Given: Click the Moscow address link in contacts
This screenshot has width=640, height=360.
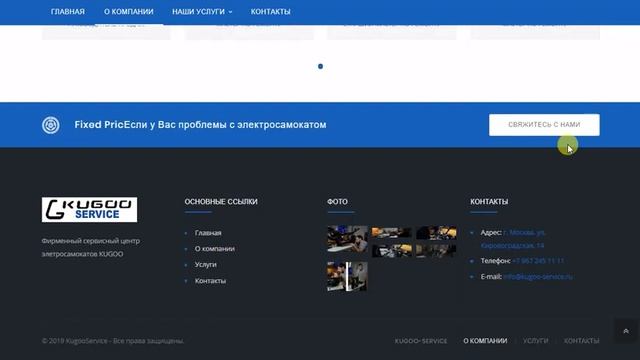Looking at the screenshot, I should point(513,239).
